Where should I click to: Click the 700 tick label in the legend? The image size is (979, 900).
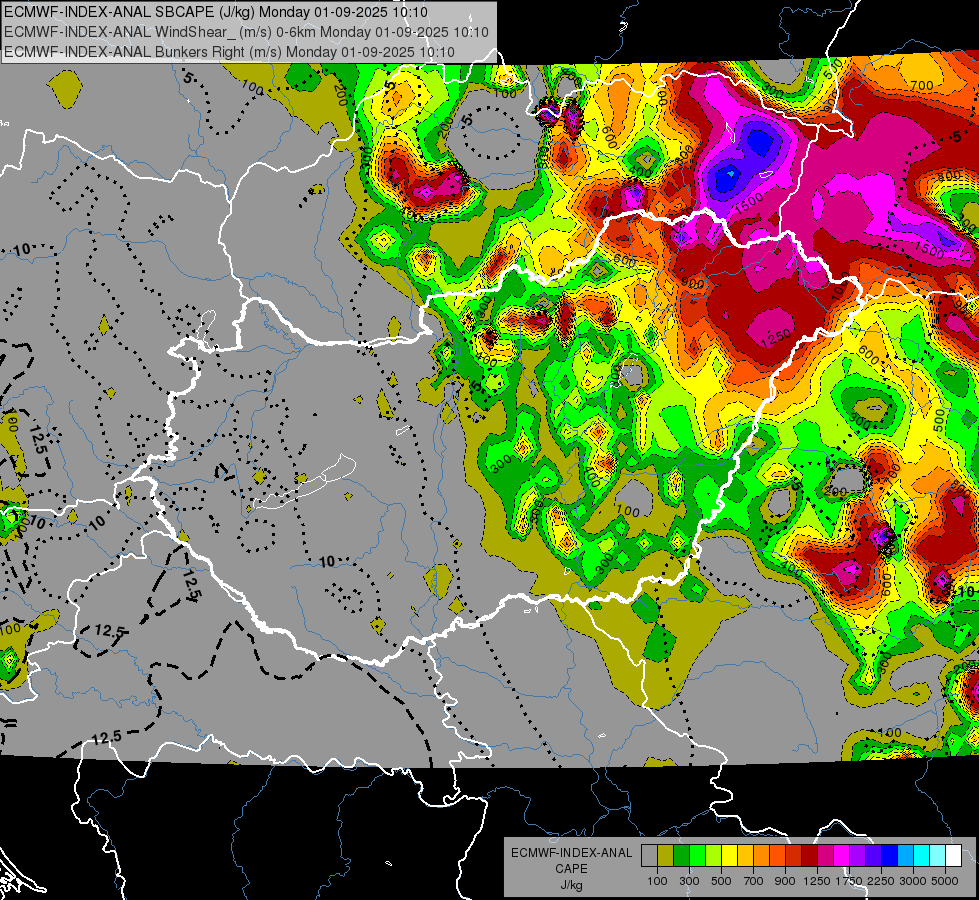click(754, 881)
